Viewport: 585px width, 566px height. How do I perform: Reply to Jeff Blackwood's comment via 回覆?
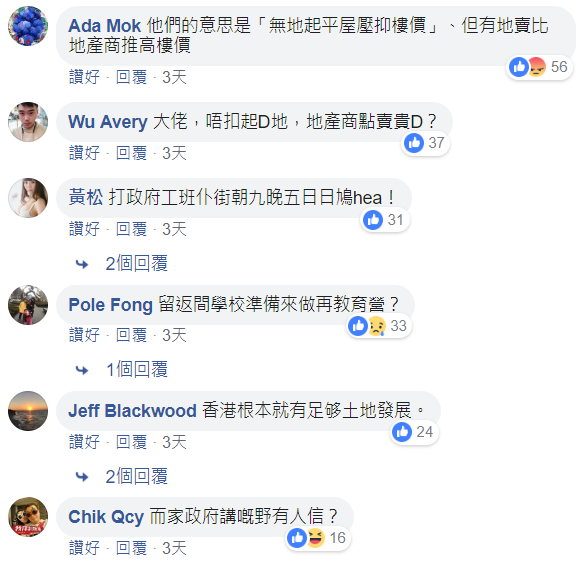click(131, 442)
